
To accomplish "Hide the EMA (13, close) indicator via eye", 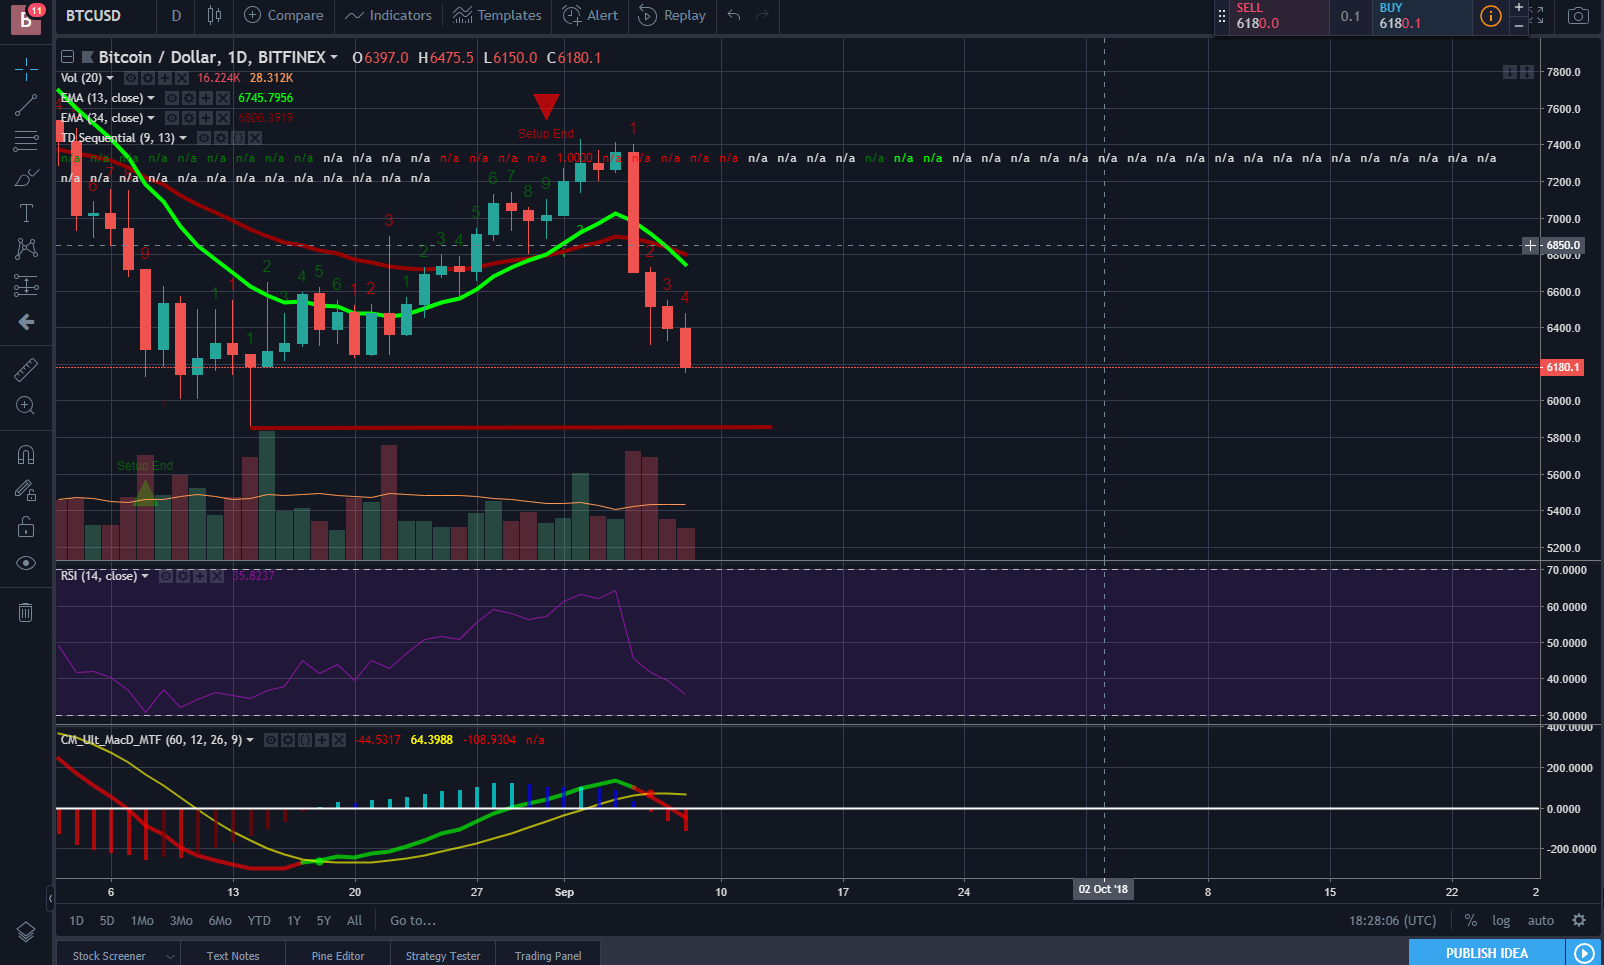I will (x=172, y=98).
